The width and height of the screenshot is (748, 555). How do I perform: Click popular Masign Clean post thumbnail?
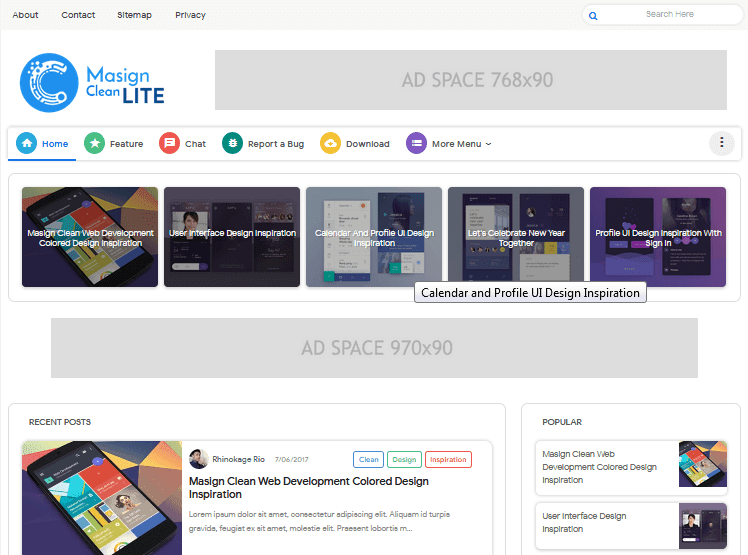coord(703,464)
